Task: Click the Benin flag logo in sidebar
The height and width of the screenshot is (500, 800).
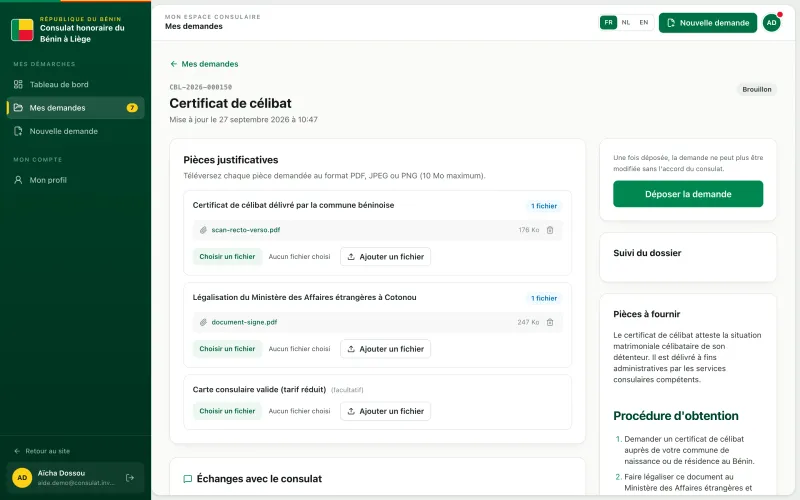Action: pyautogui.click(x=22, y=30)
